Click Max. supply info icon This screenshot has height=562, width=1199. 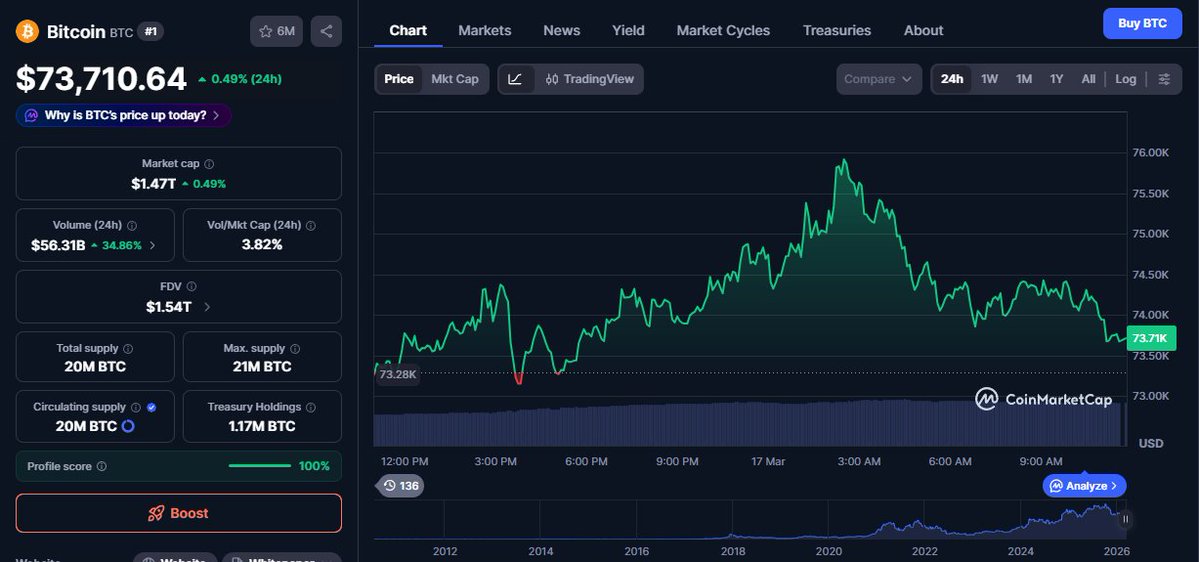point(296,349)
